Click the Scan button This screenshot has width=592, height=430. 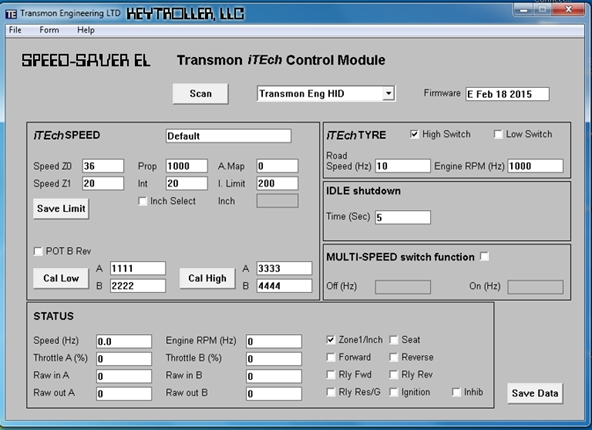[x=200, y=94]
